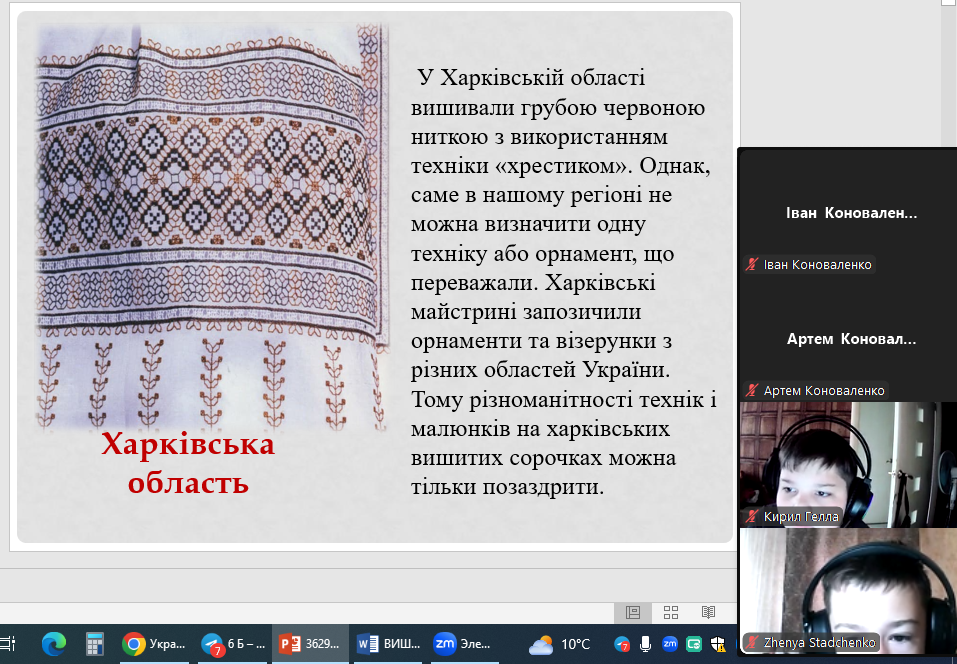Switch to the Chrome window in taskbar
This screenshot has width=957, height=664.
click(x=154, y=644)
